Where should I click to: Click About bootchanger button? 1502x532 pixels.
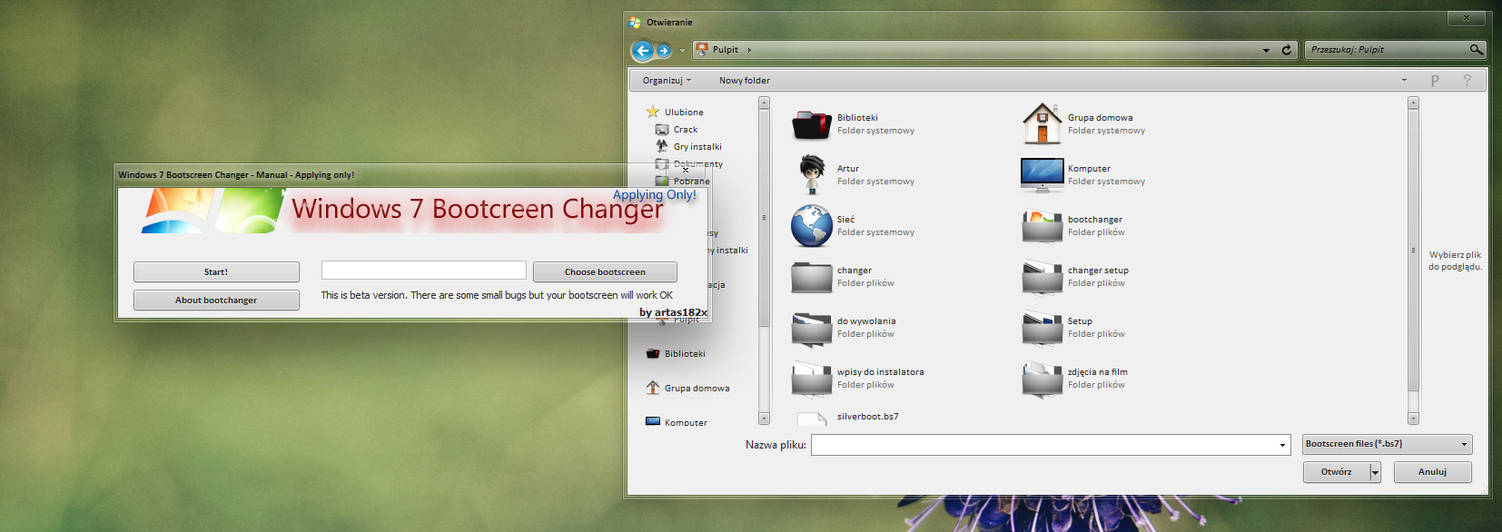(216, 300)
